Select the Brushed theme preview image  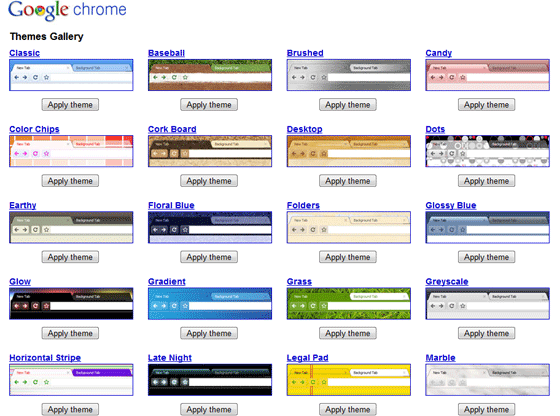(349, 75)
